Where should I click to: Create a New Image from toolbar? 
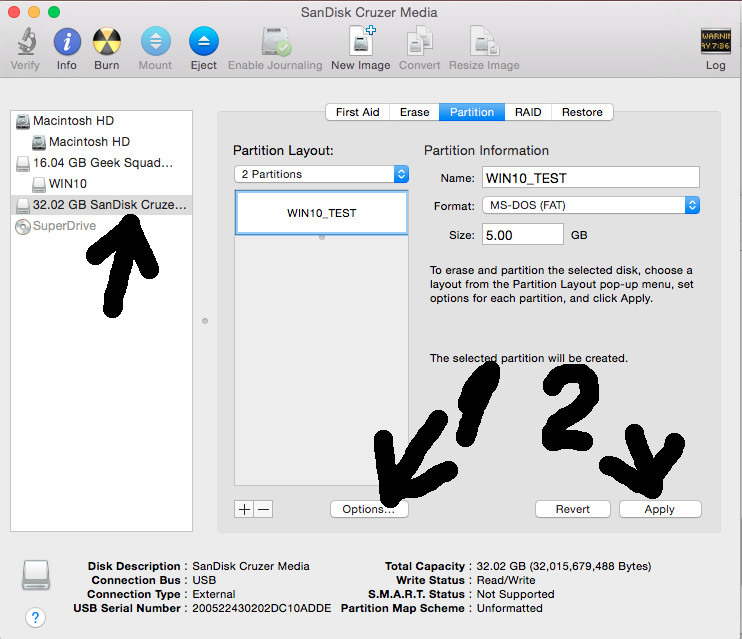(362, 41)
